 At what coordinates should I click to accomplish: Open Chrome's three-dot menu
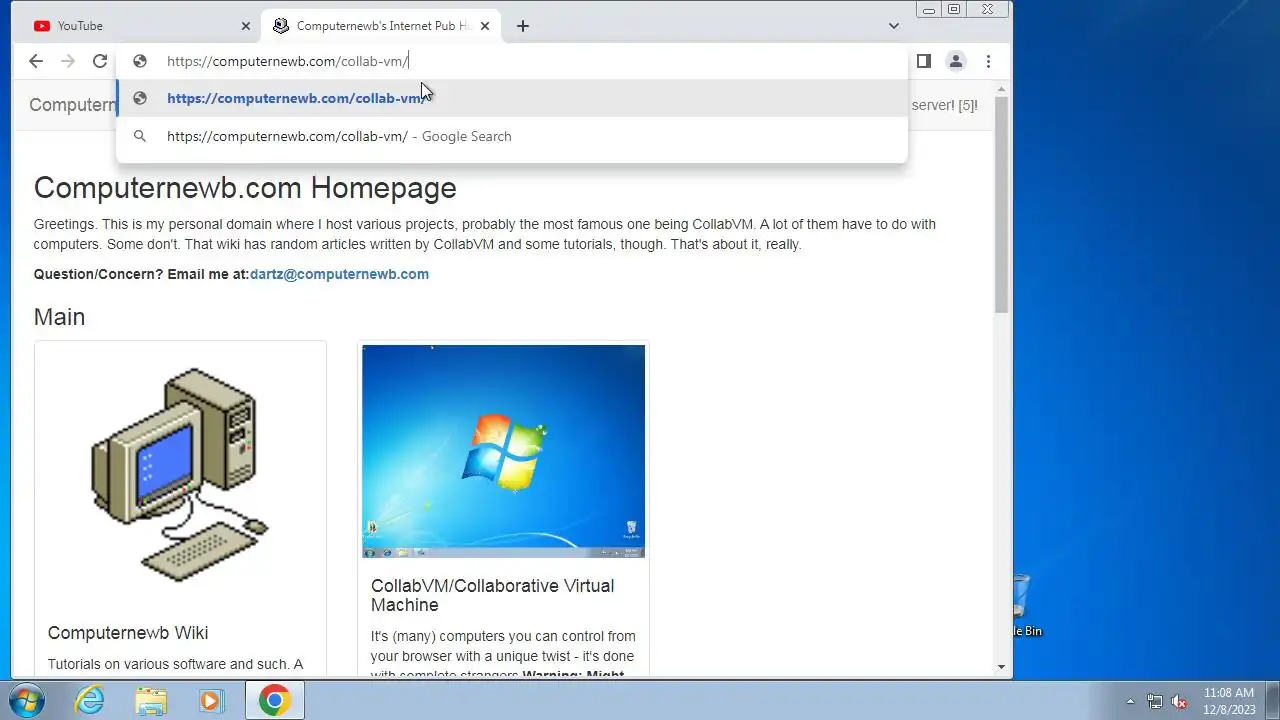tap(988, 61)
